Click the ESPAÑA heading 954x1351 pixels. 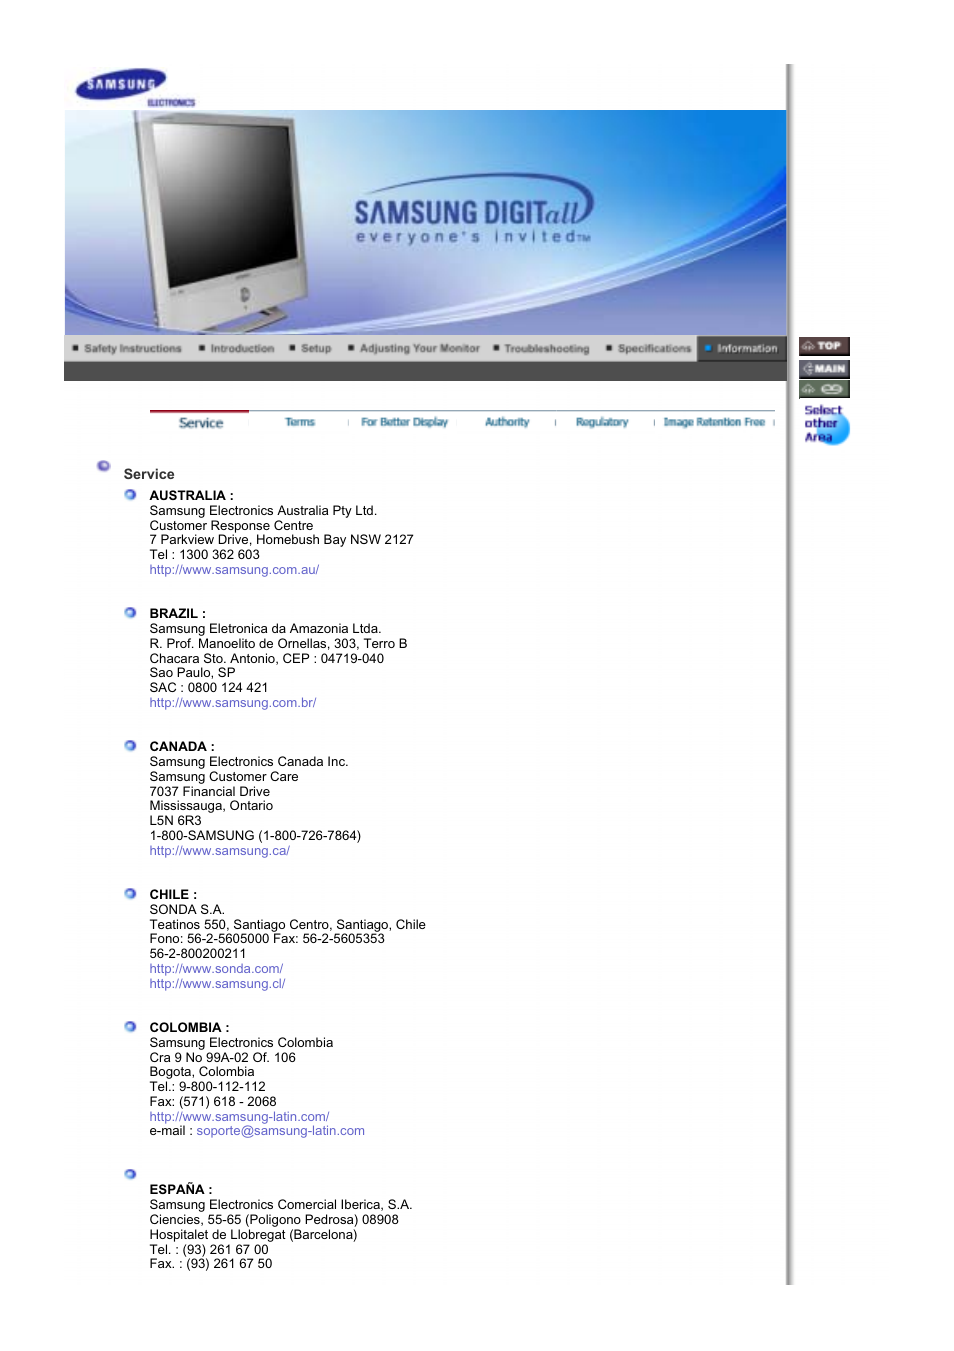point(180,1190)
